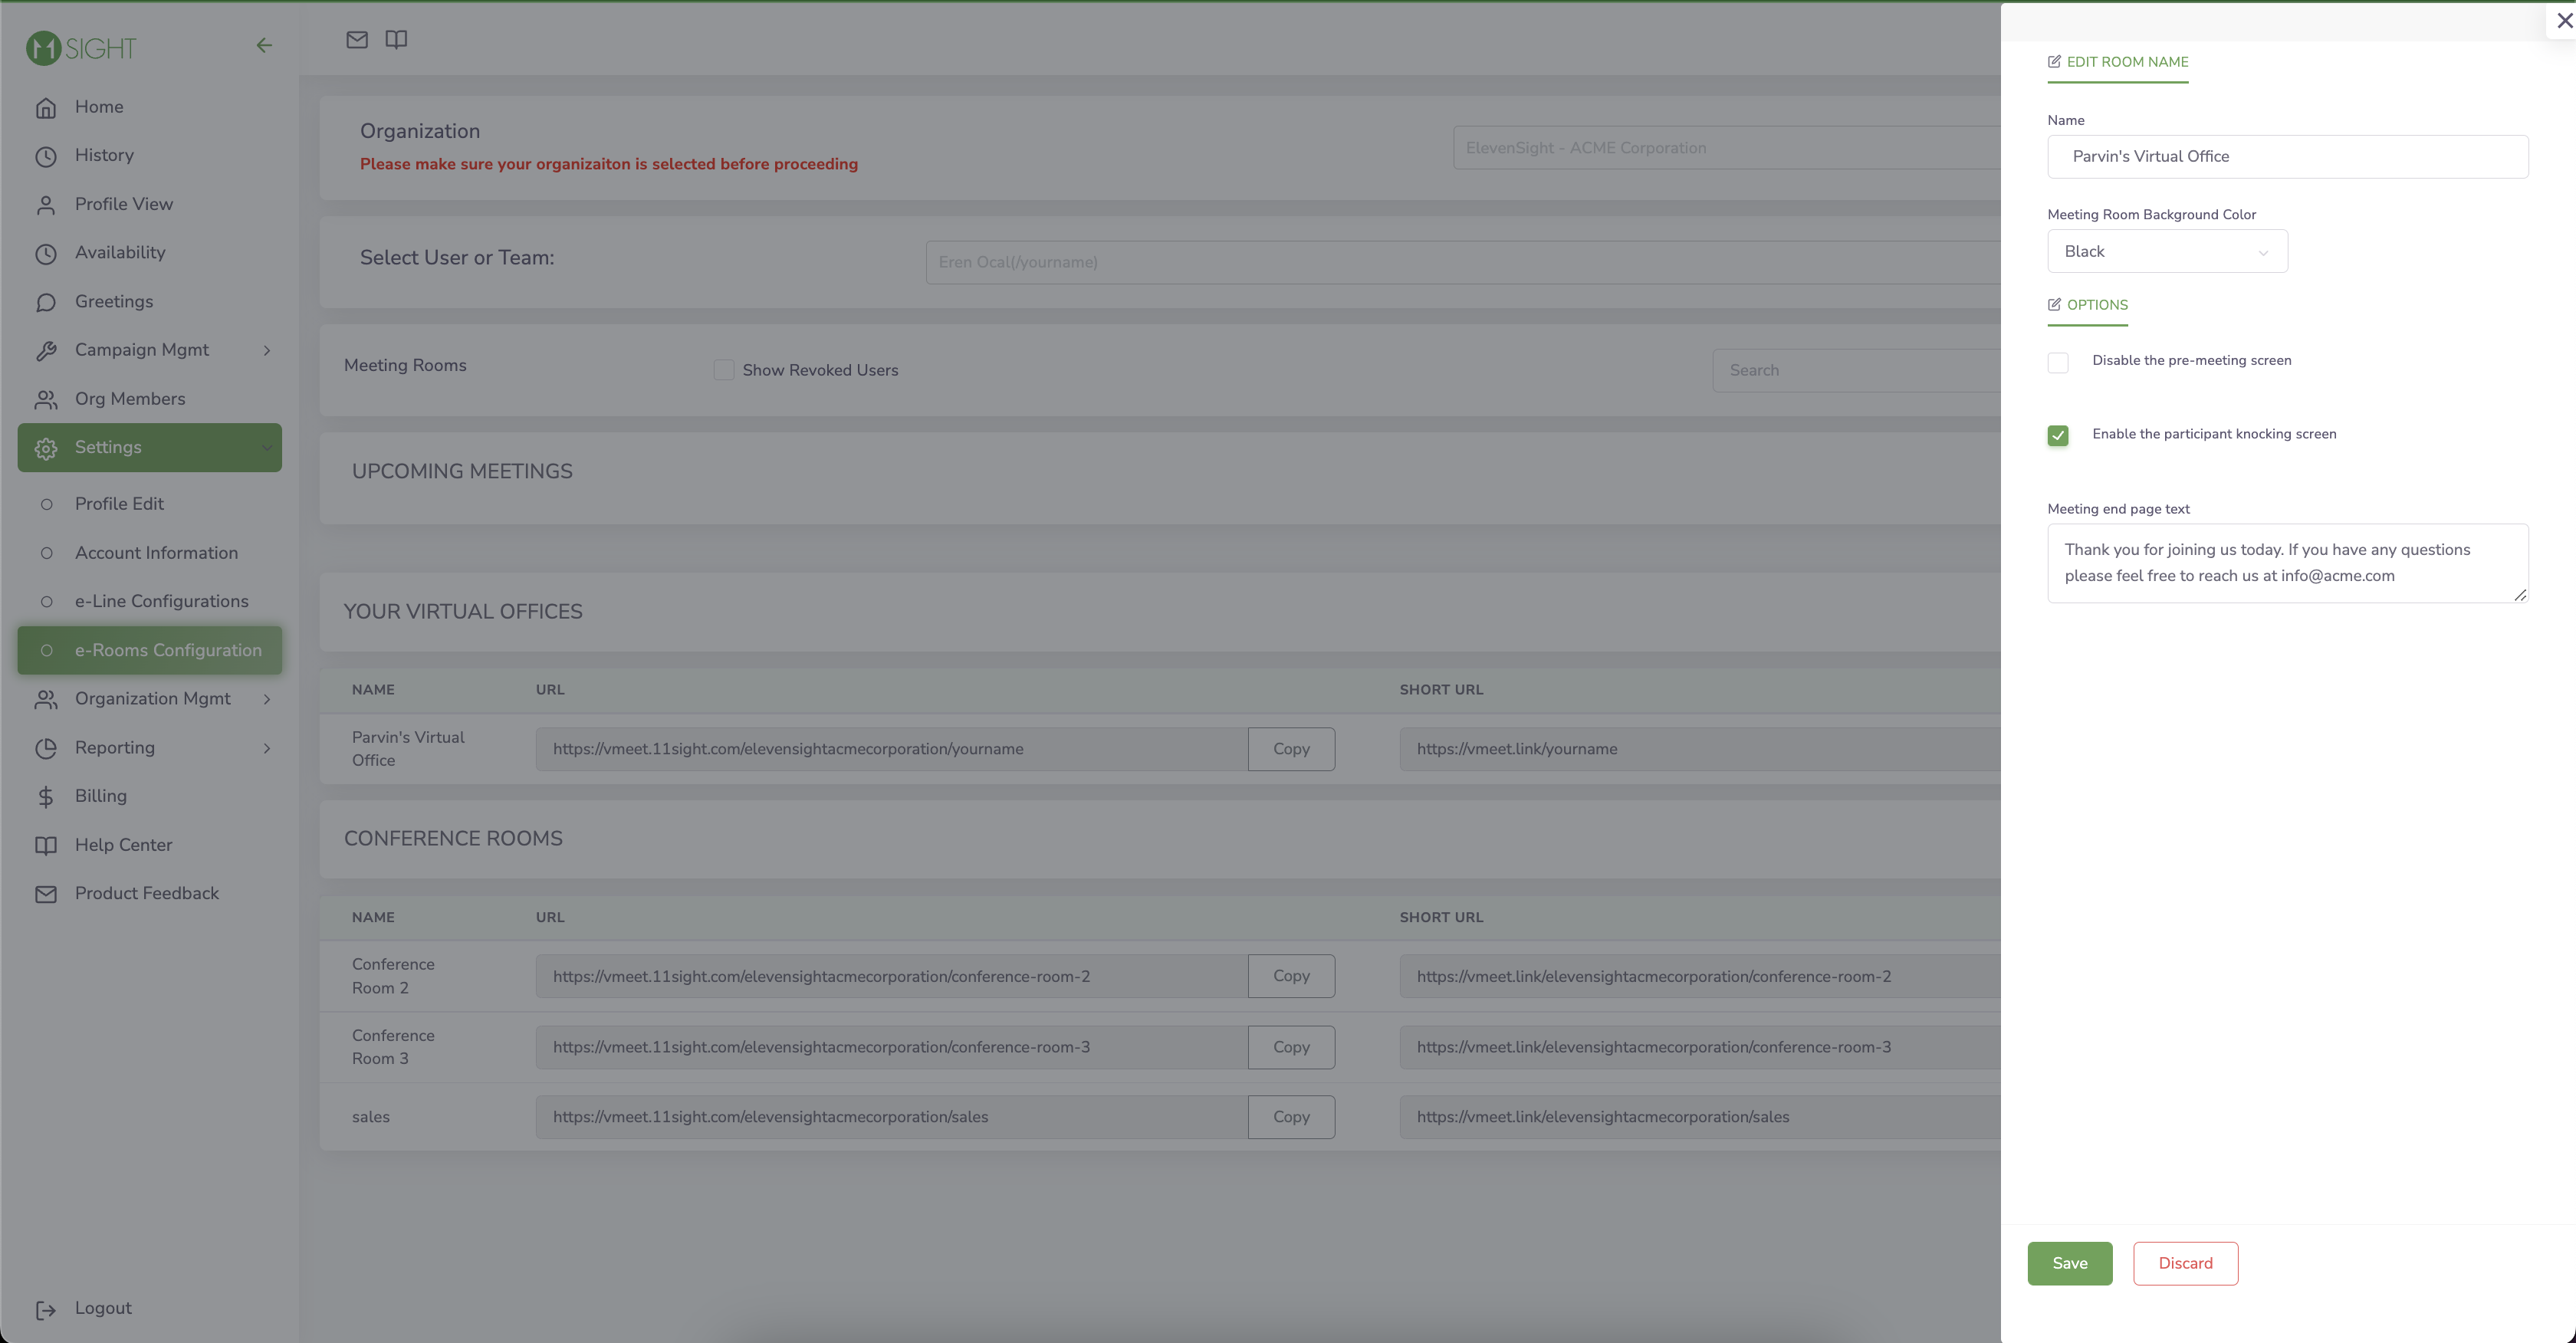
Task: Click the Conference Room 3 name cell
Action: (x=393, y=1047)
